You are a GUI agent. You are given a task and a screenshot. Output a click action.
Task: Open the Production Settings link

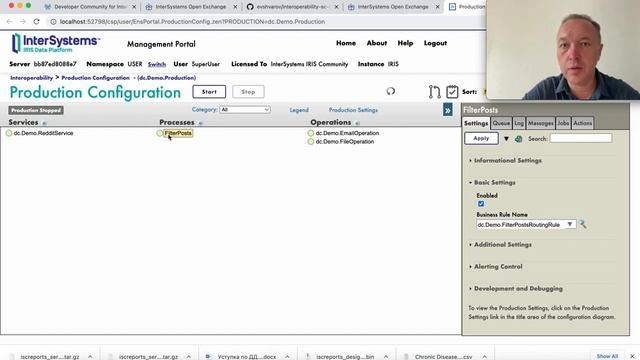pyautogui.click(x=353, y=110)
